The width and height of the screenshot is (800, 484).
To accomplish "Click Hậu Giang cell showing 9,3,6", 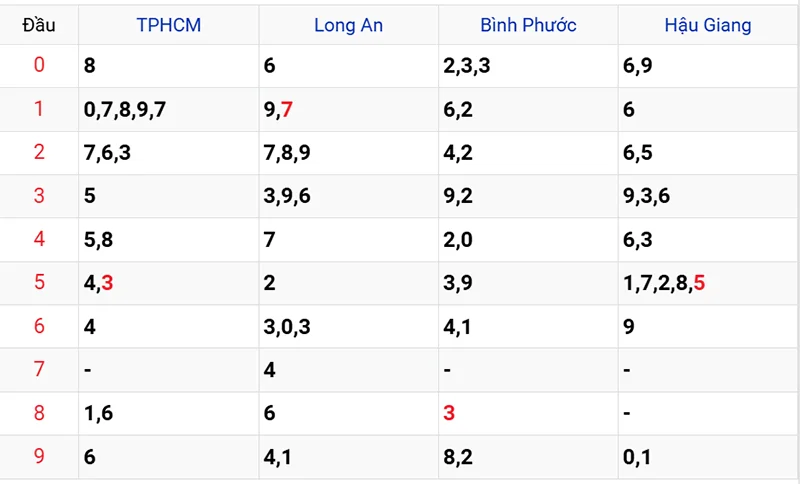I will 646,196.
